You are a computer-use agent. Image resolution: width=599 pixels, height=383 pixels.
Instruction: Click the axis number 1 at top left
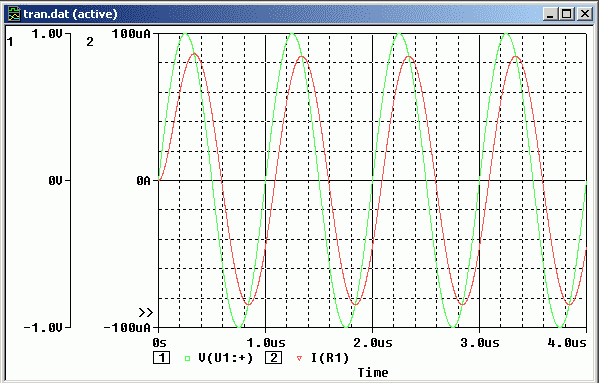coord(10,42)
